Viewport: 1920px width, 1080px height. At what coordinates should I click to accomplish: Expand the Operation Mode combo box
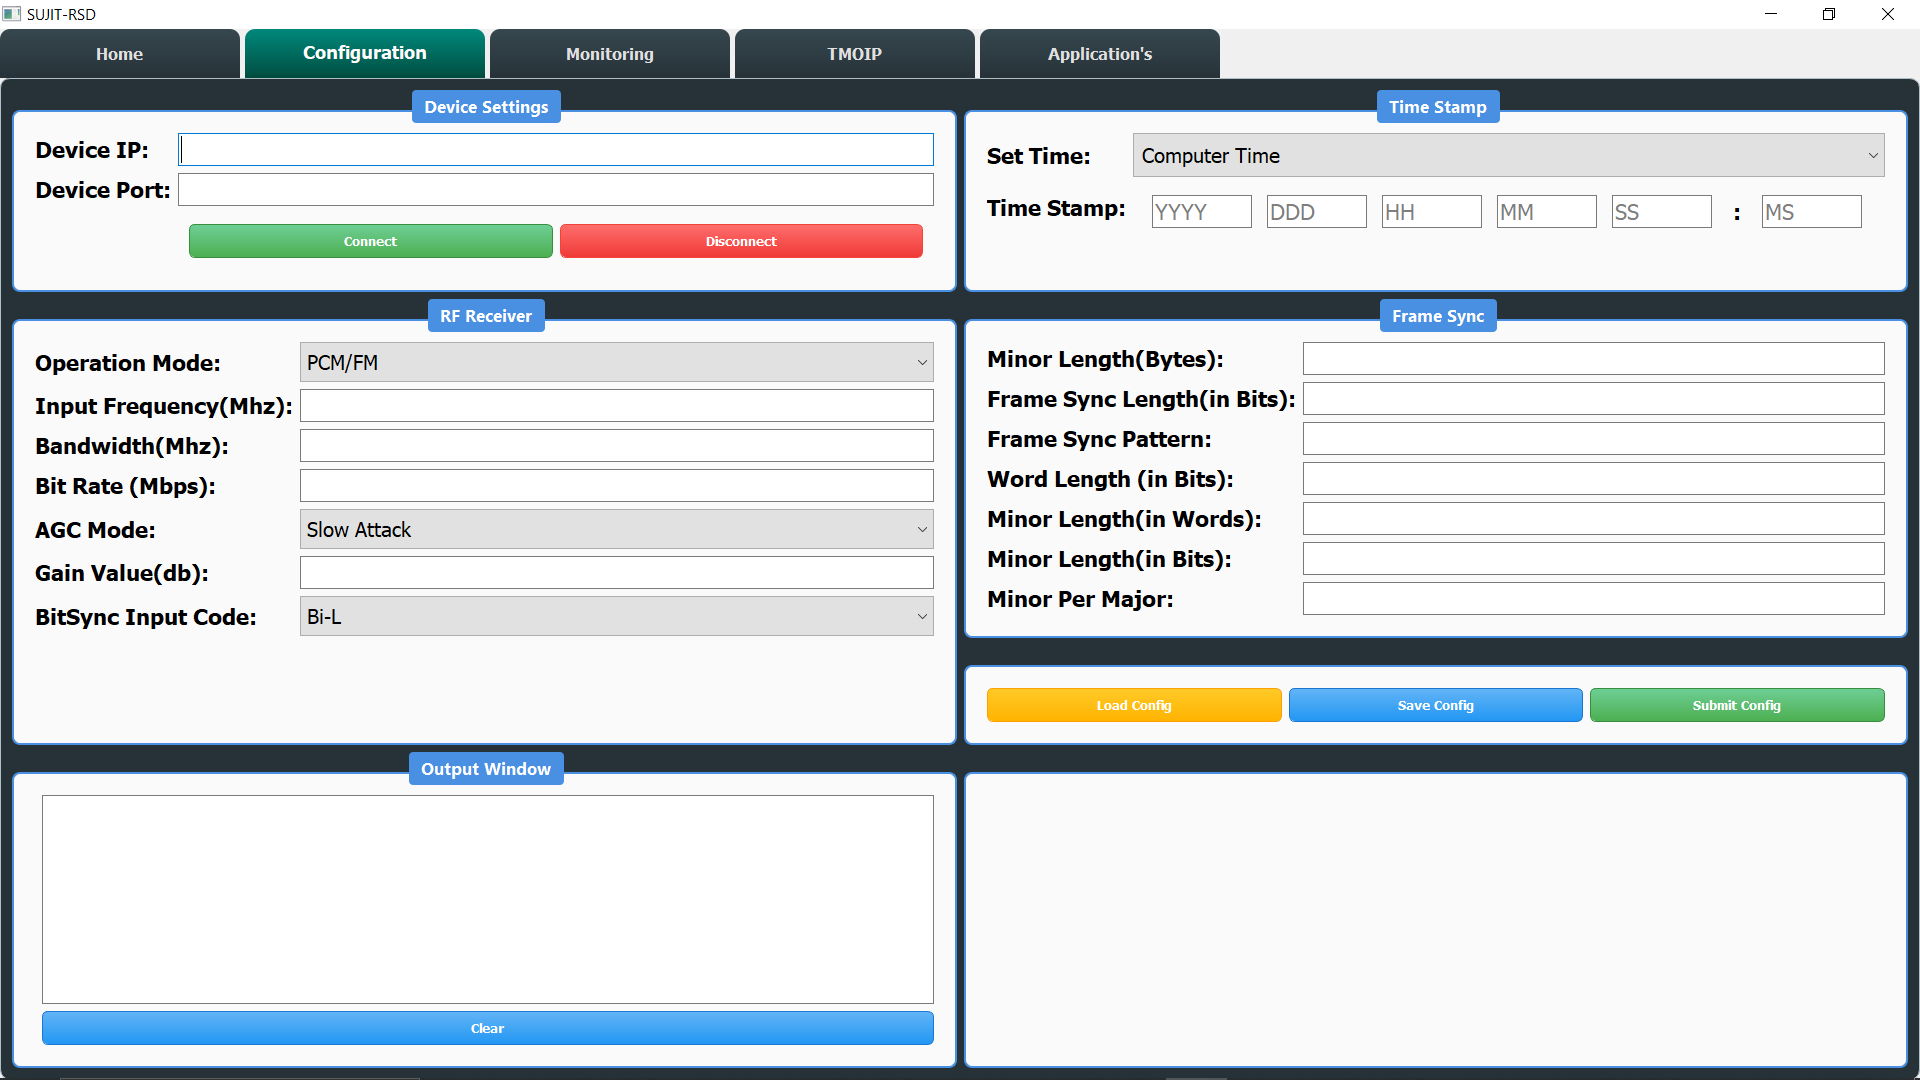(616, 363)
